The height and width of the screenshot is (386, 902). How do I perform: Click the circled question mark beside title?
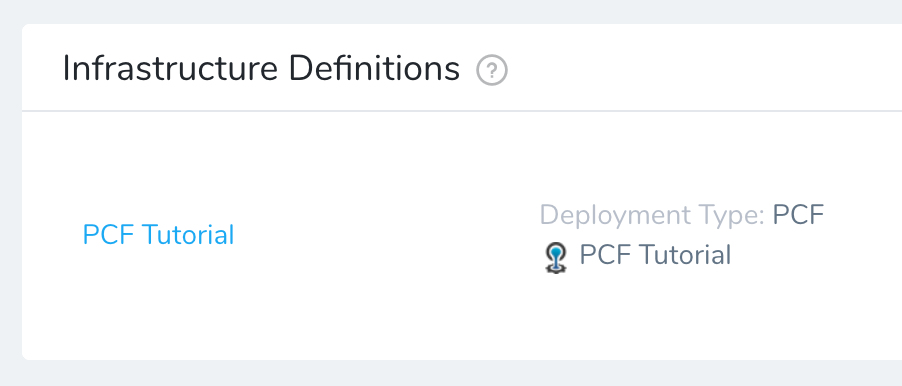coord(492,71)
